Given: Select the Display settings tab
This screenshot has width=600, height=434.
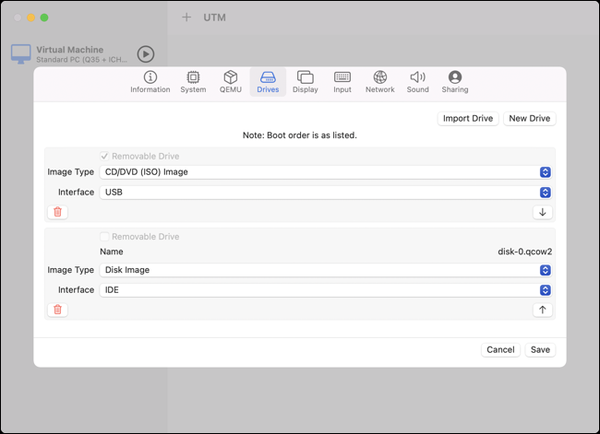Looking at the screenshot, I should (x=305, y=82).
